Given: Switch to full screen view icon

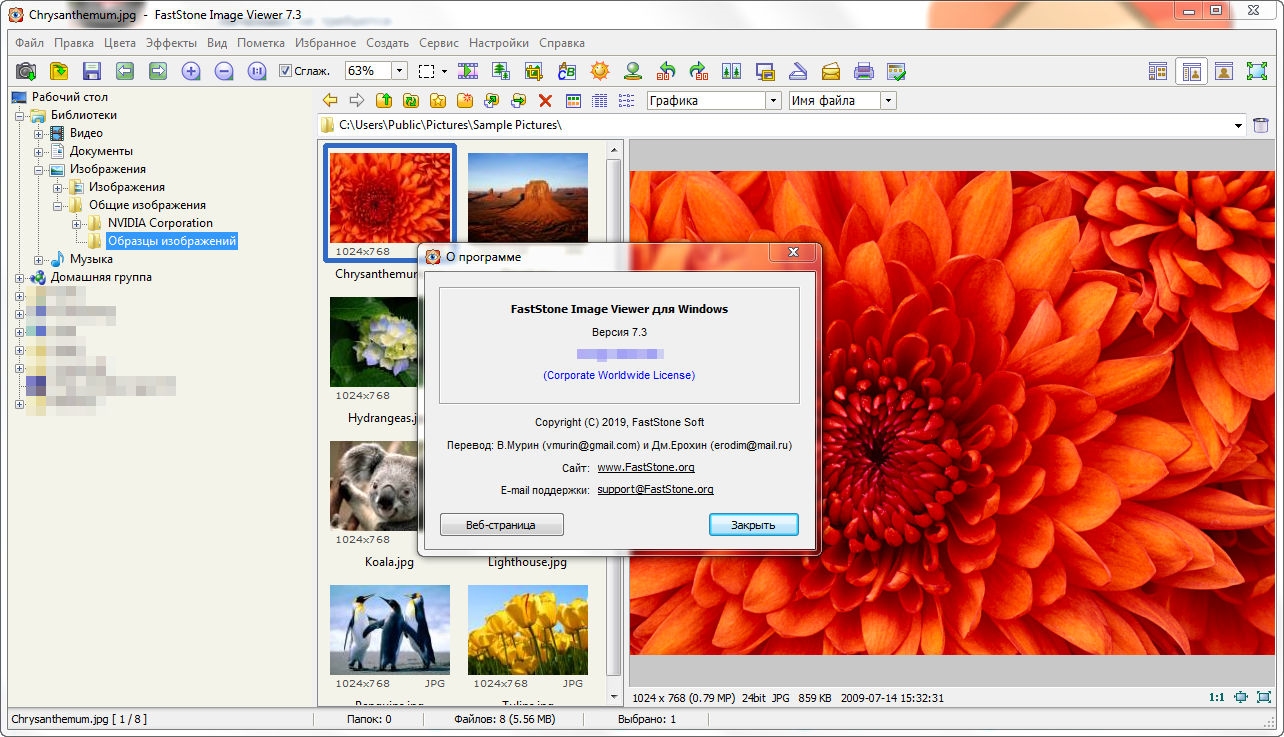Looking at the screenshot, I should coord(1257,71).
